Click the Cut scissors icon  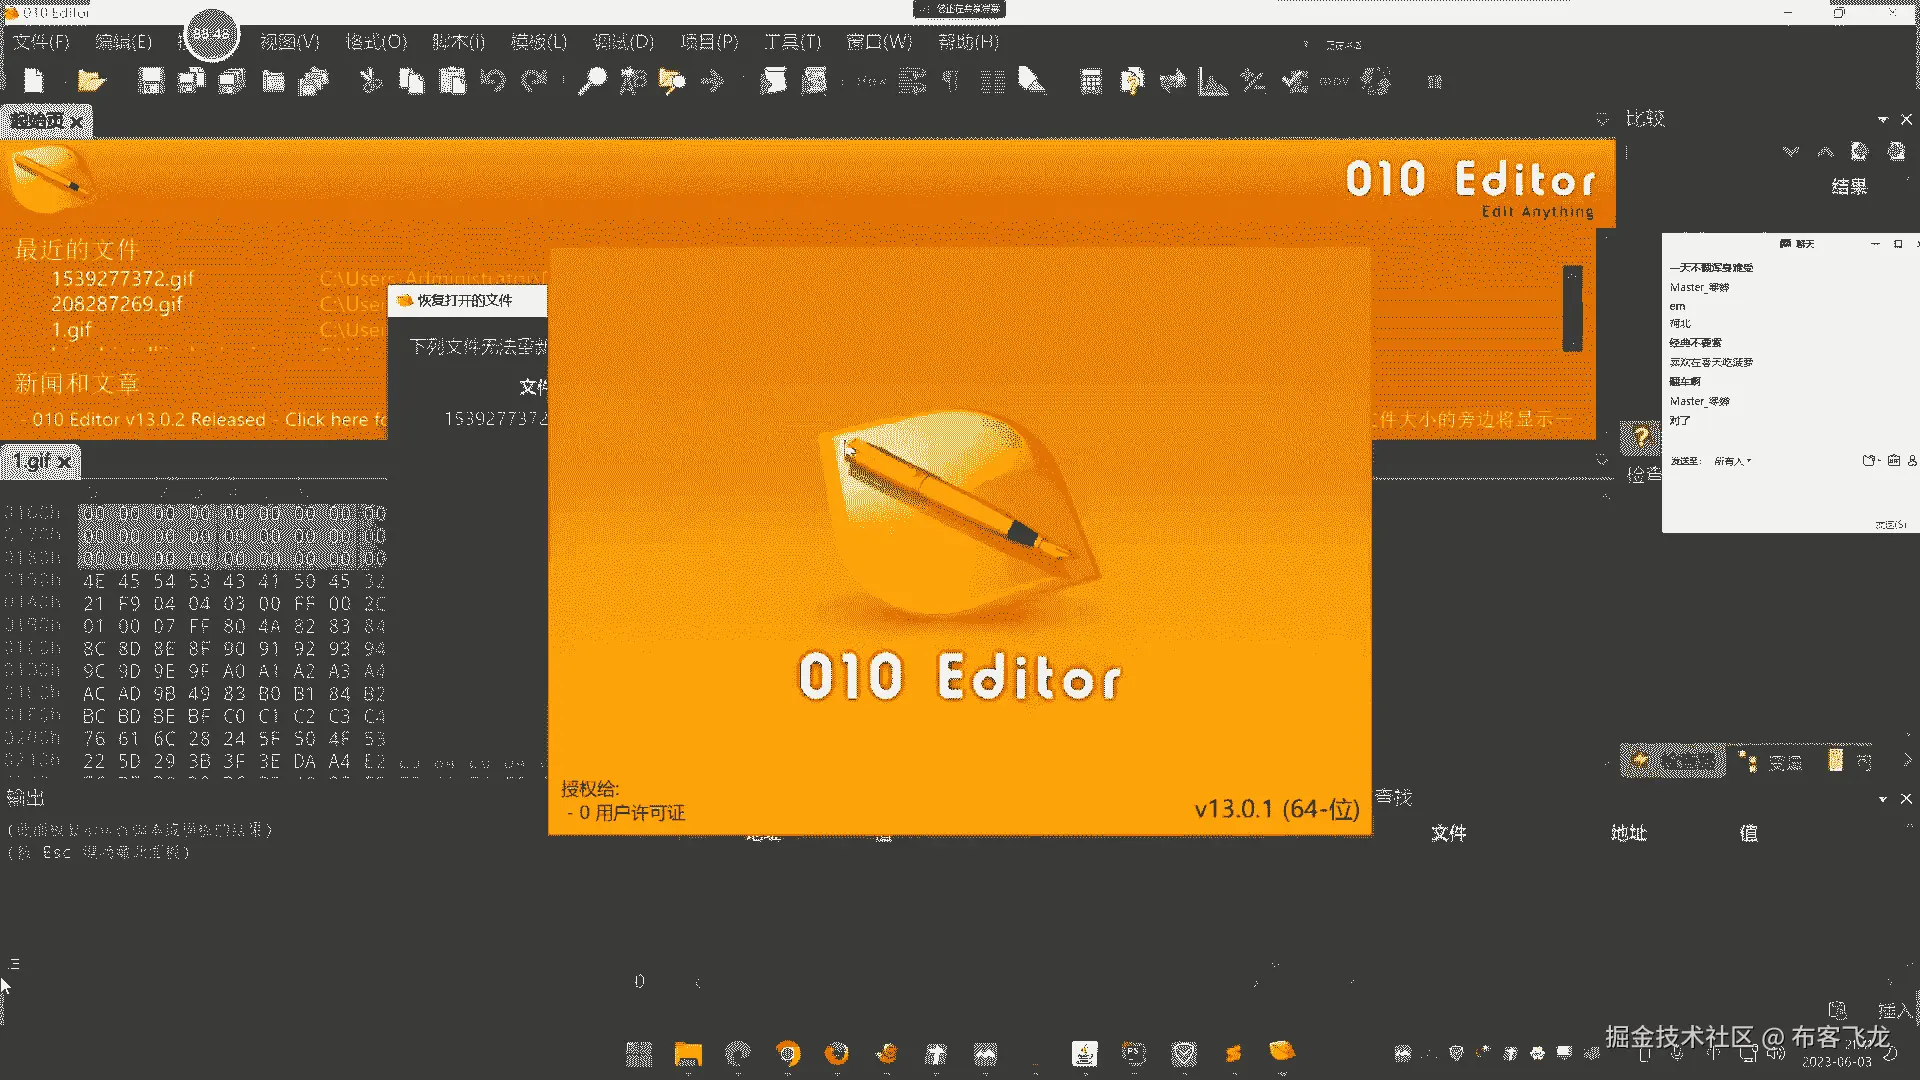371,81
